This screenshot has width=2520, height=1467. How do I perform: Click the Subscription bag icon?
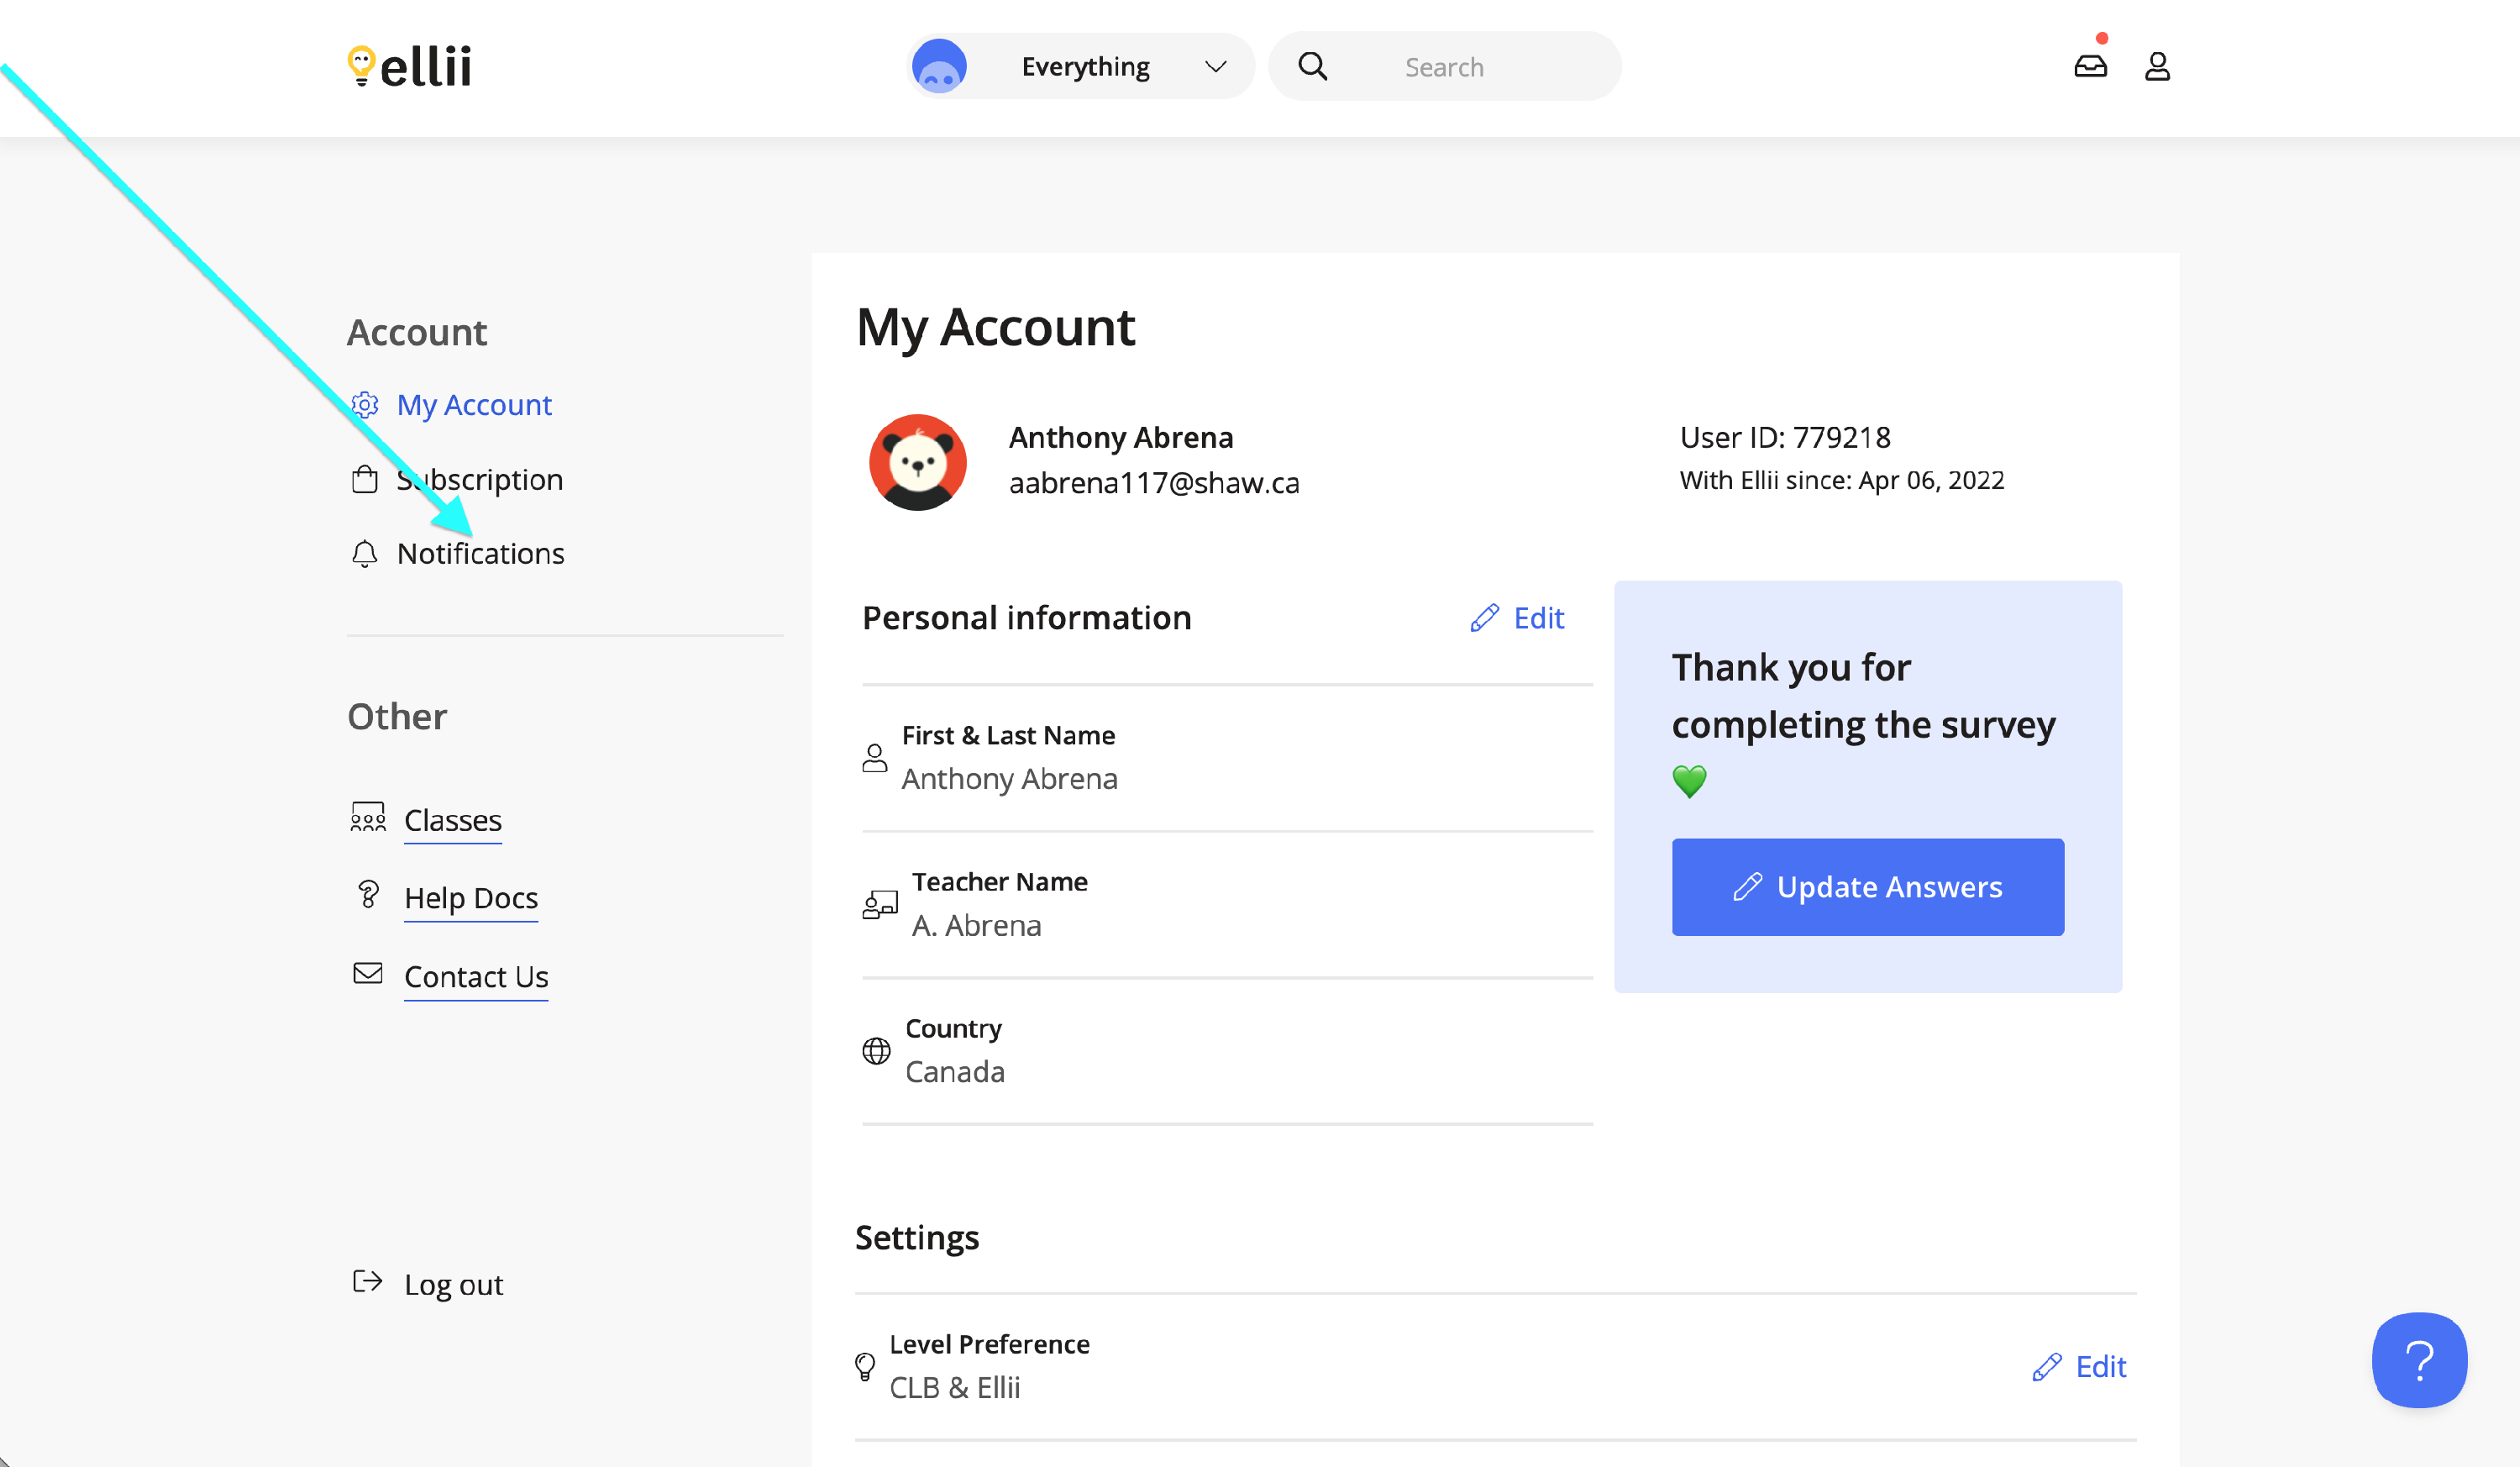click(x=365, y=480)
